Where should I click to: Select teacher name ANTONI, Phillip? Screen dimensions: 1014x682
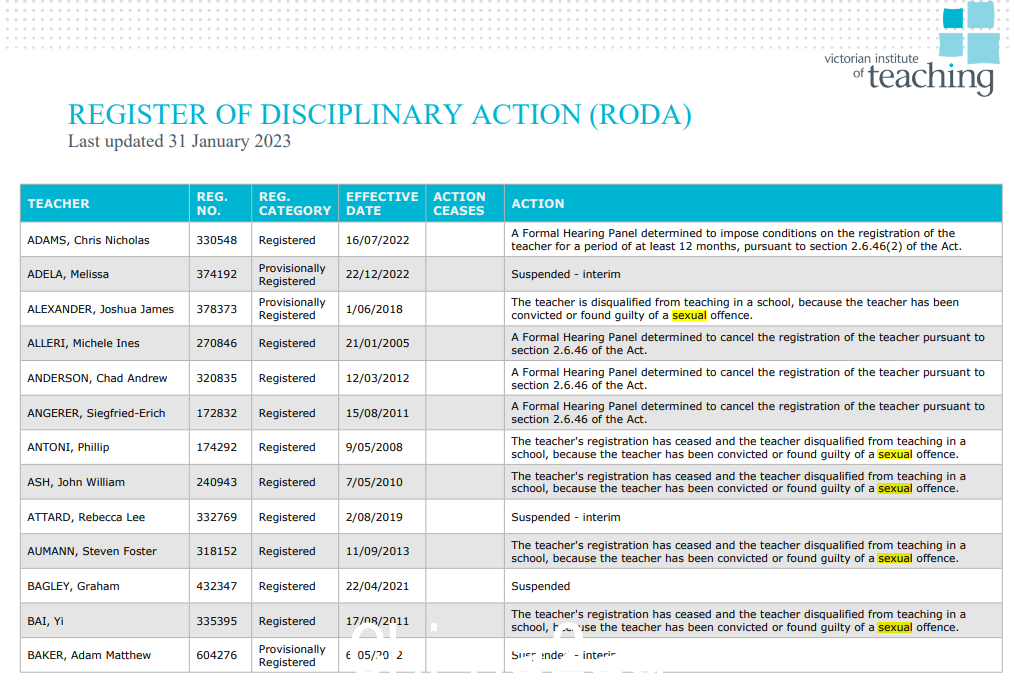pos(68,447)
